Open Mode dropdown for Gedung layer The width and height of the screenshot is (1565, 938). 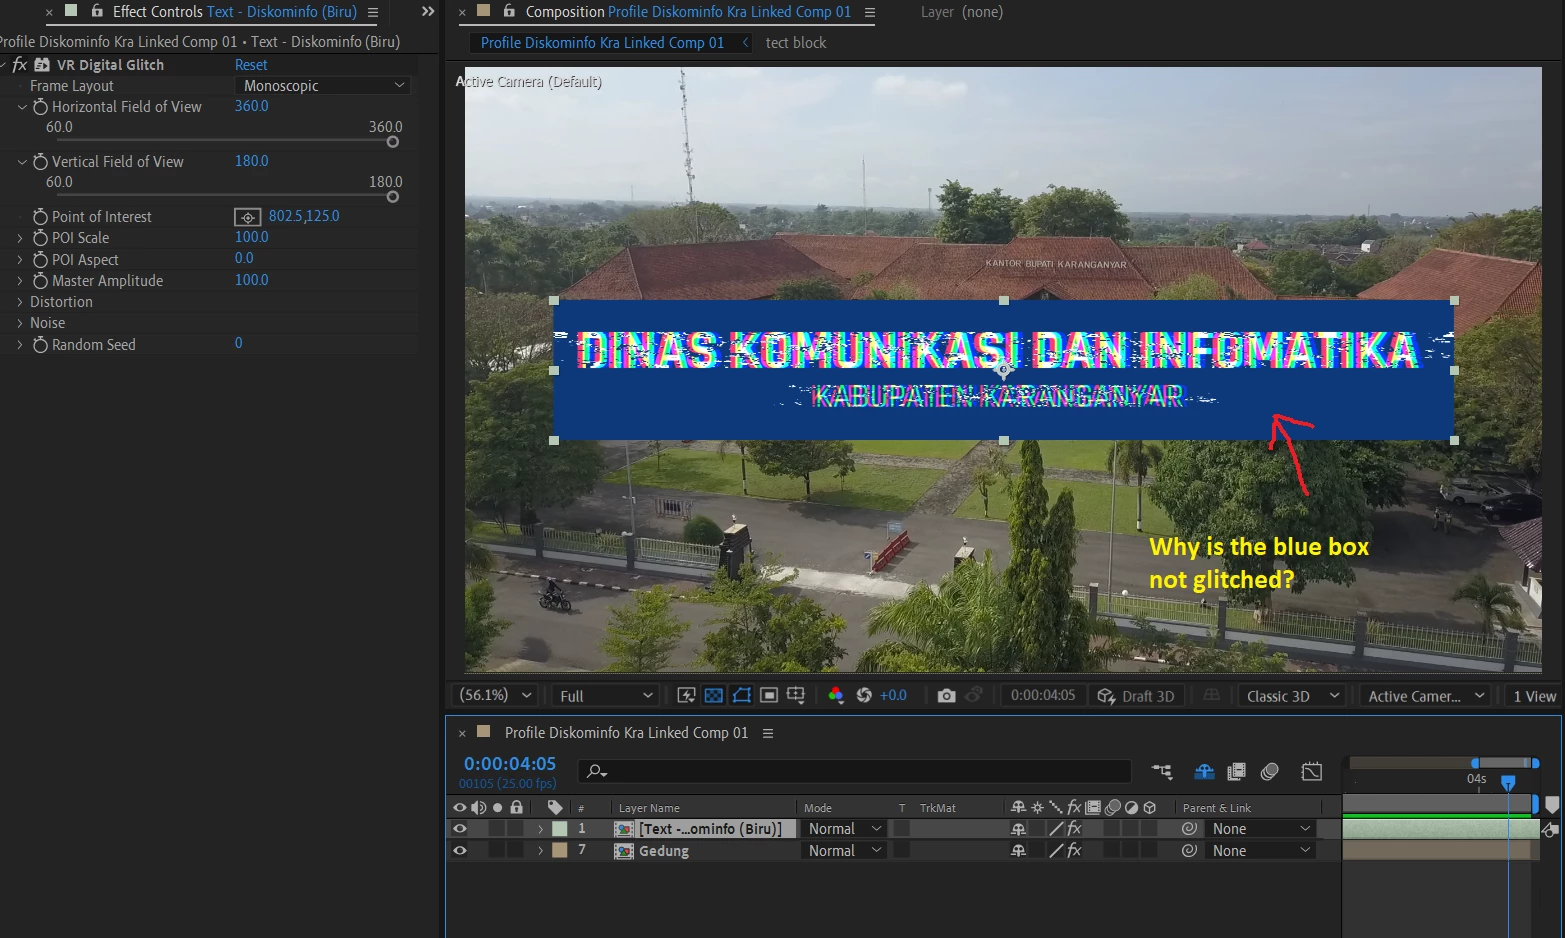[x=844, y=851]
